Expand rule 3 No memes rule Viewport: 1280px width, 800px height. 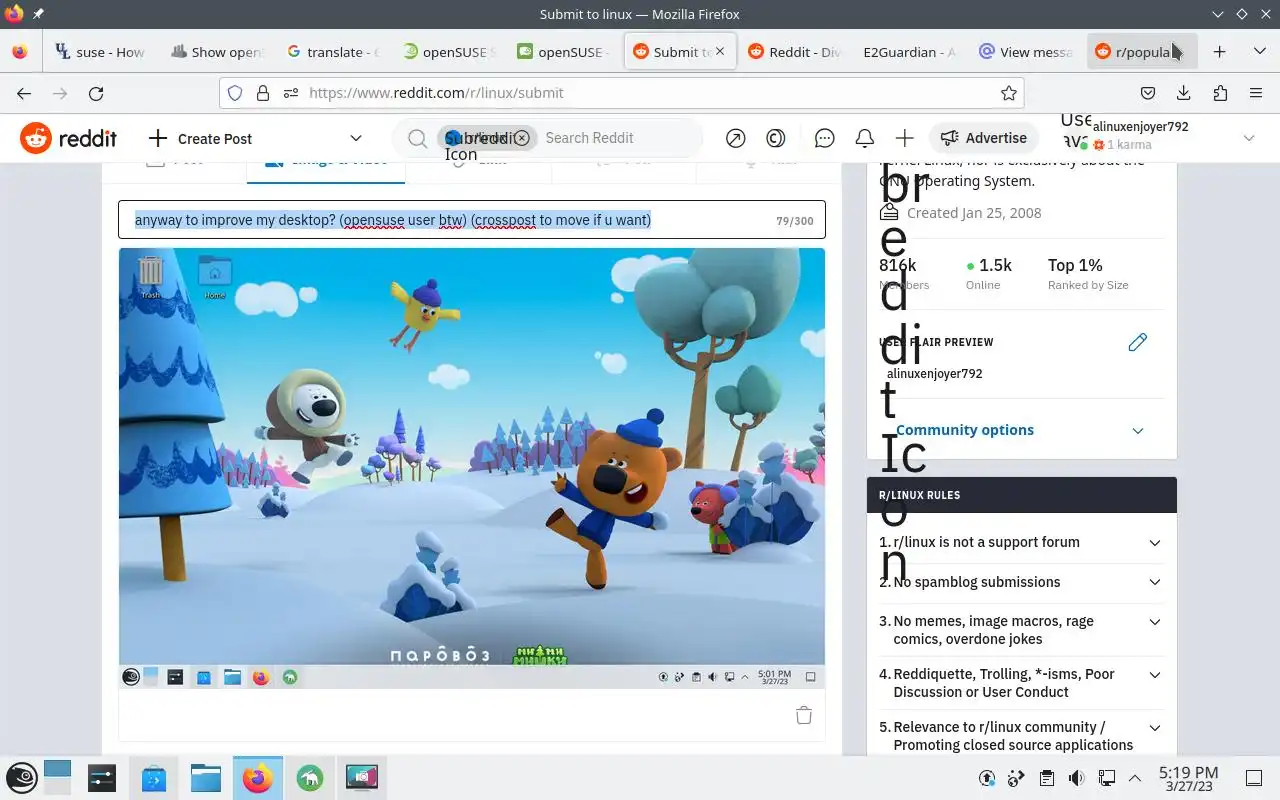coord(1020,630)
